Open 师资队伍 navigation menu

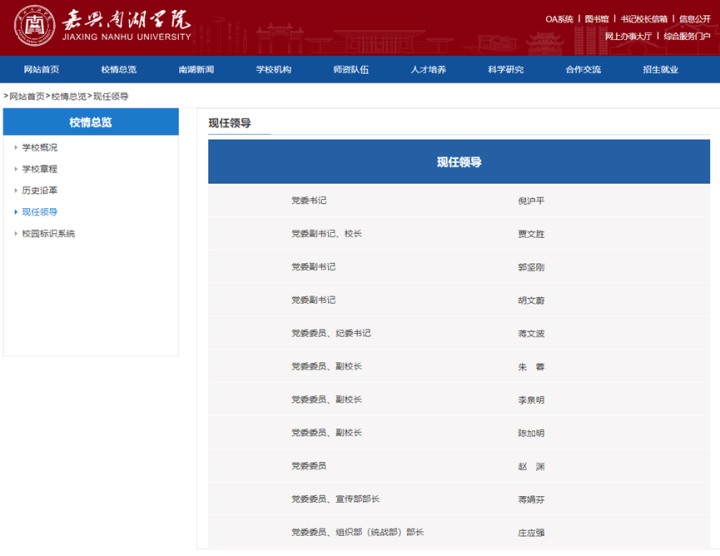point(351,70)
